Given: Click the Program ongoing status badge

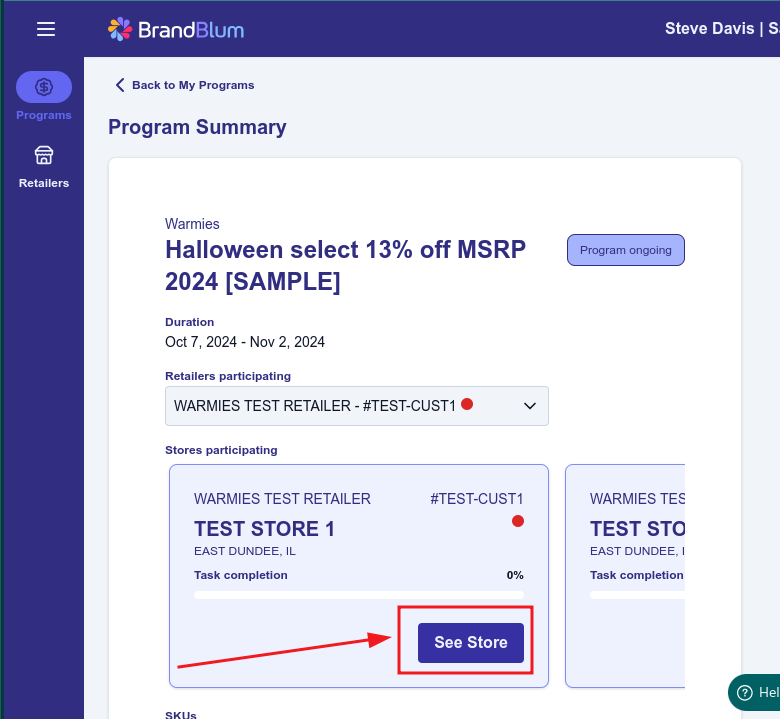Looking at the screenshot, I should (x=626, y=250).
